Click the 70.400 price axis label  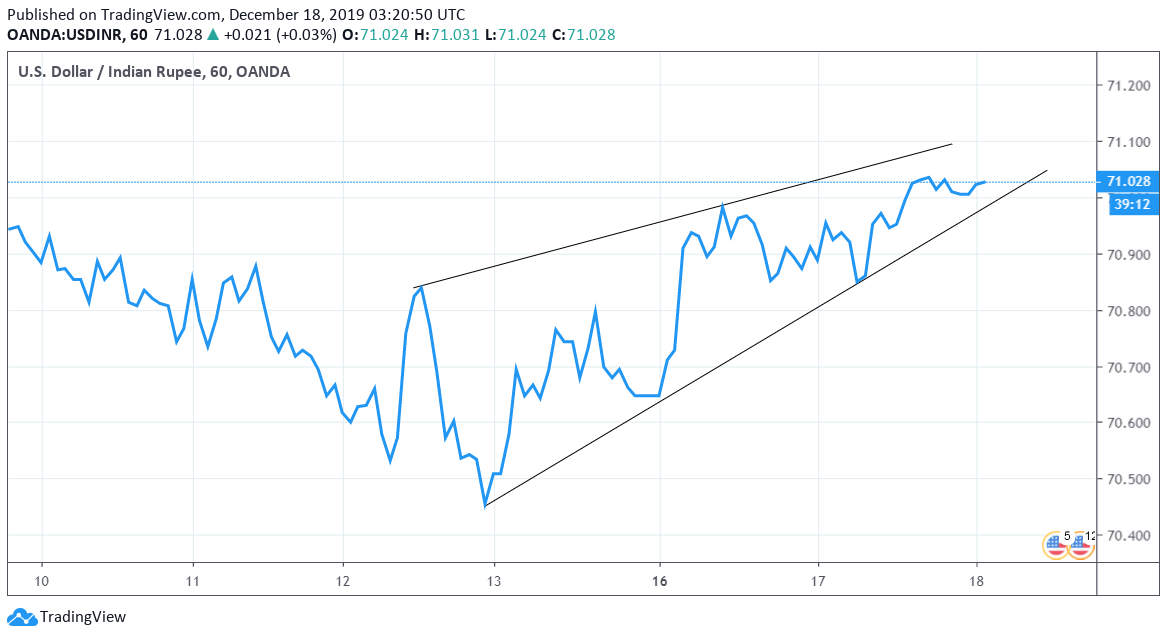[x=1128, y=535]
